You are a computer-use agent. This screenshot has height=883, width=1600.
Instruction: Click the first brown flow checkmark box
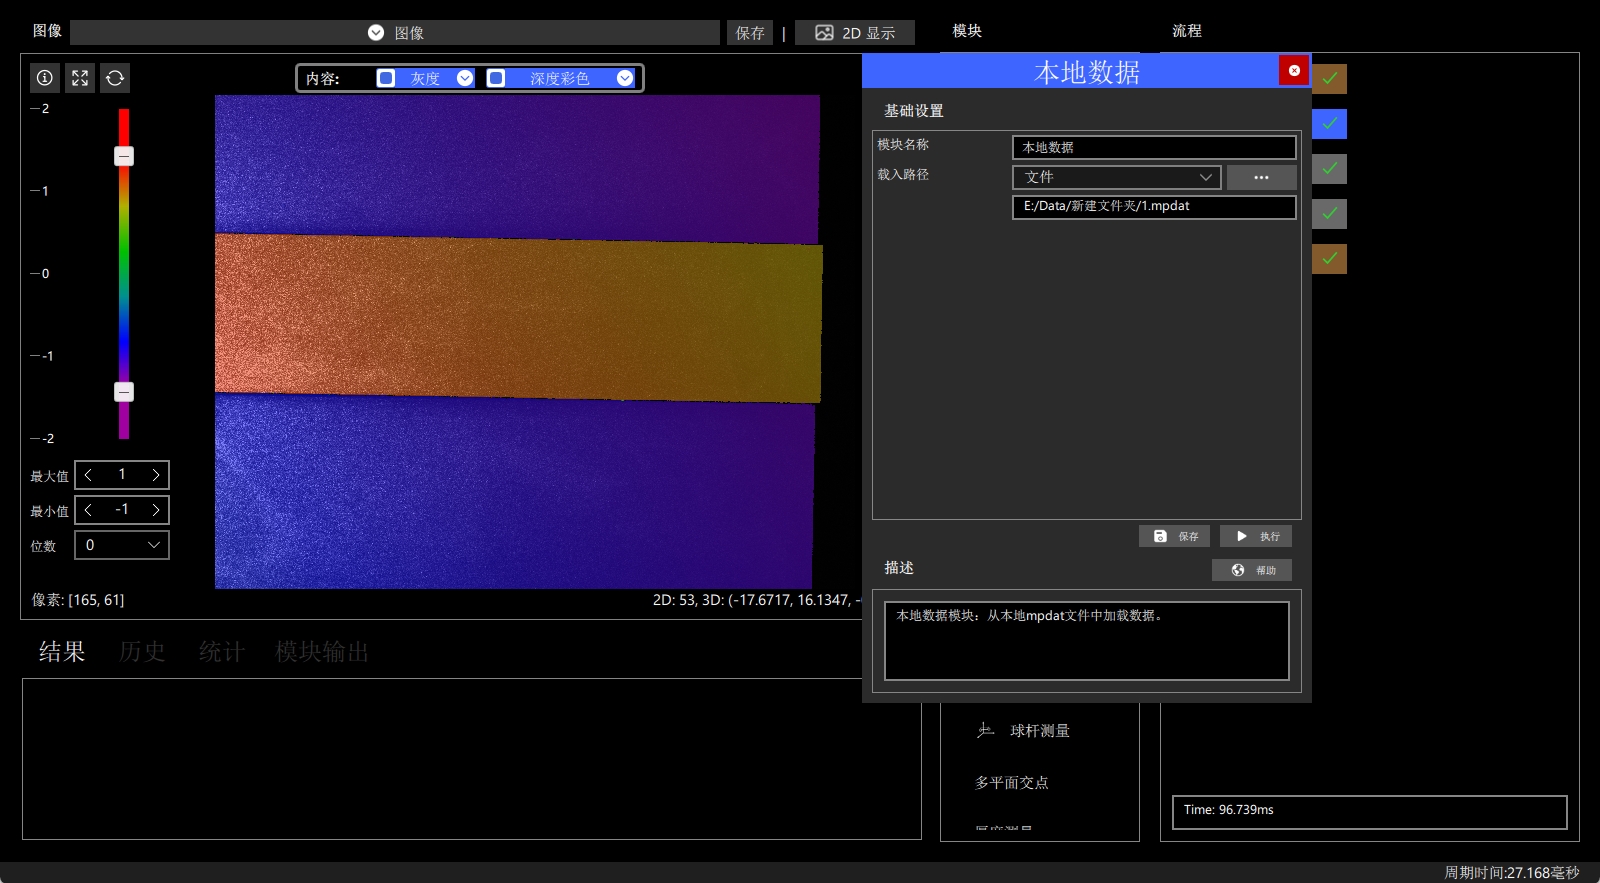[1330, 79]
